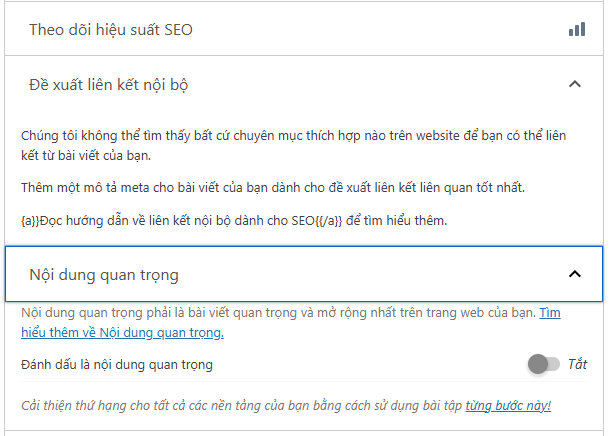Click the 'Đánh dấu là nội dung quan trọng' label
Image resolution: width=610 pixels, height=436 pixels.
(x=117, y=365)
